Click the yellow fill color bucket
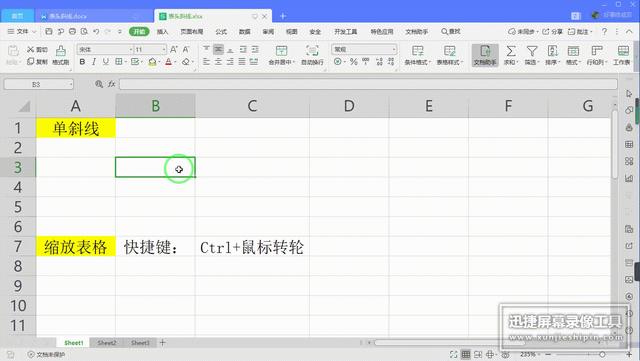The width and height of the screenshot is (640, 361). 152,62
